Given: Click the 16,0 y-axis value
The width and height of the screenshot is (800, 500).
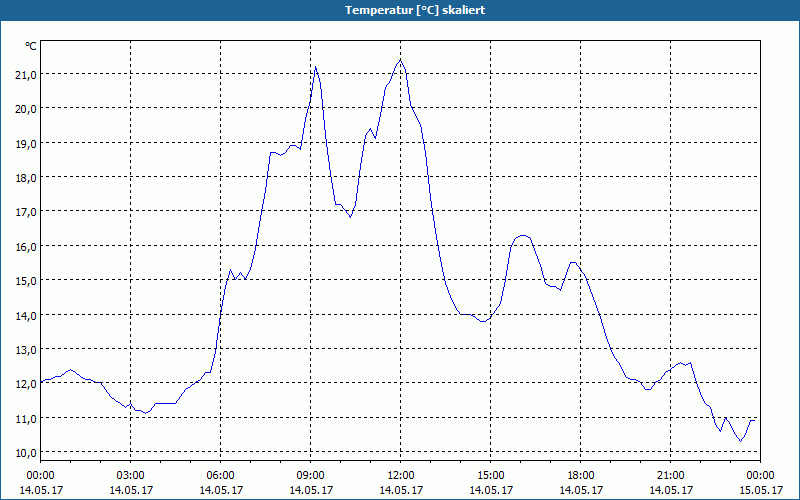Looking at the screenshot, I should (27, 247).
